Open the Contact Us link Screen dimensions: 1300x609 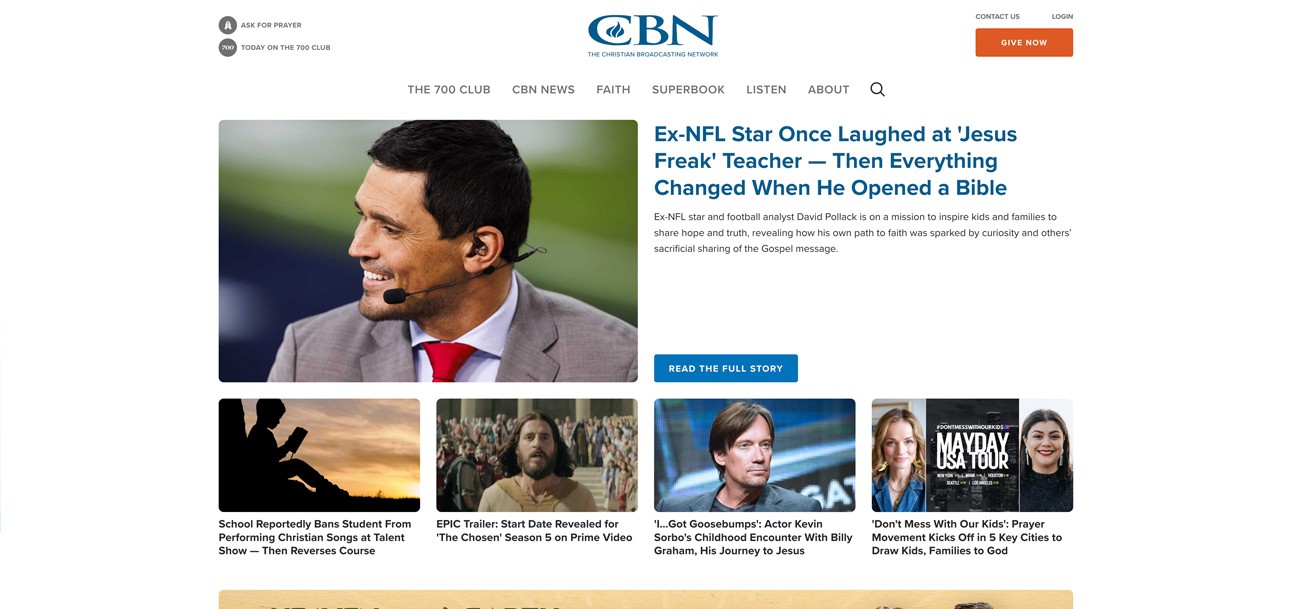tap(997, 16)
